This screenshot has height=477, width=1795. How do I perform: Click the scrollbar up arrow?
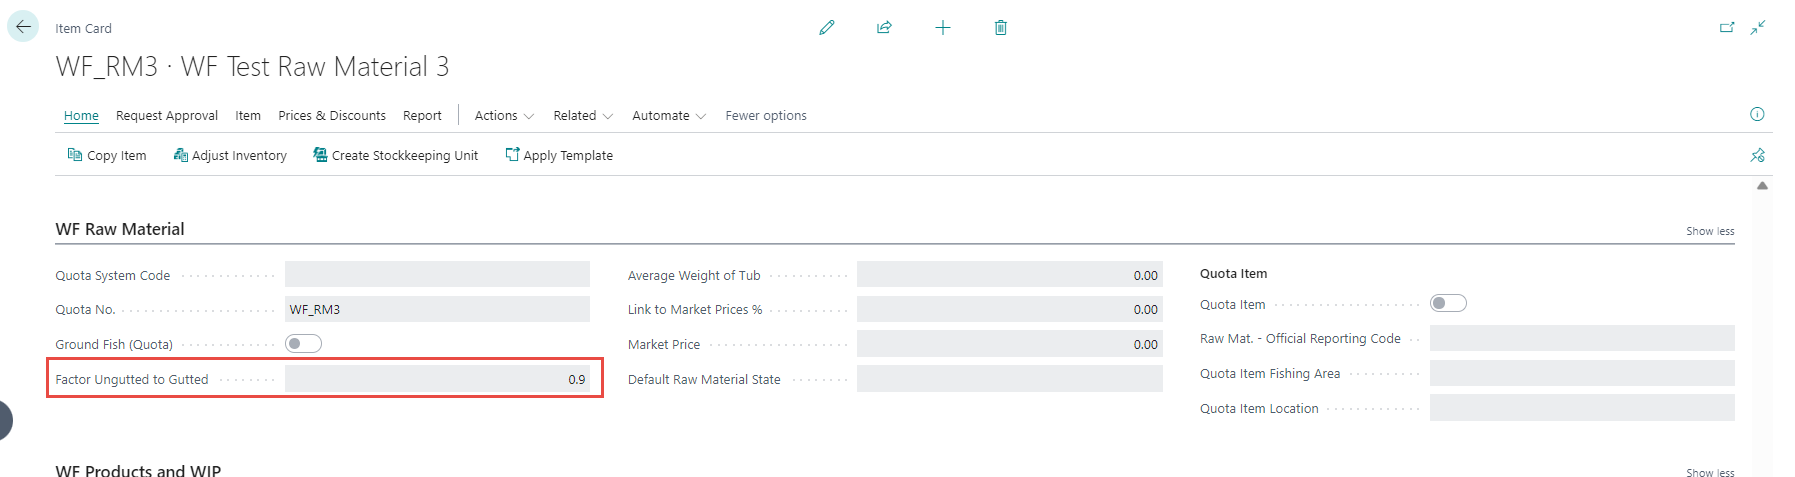pos(1763,186)
